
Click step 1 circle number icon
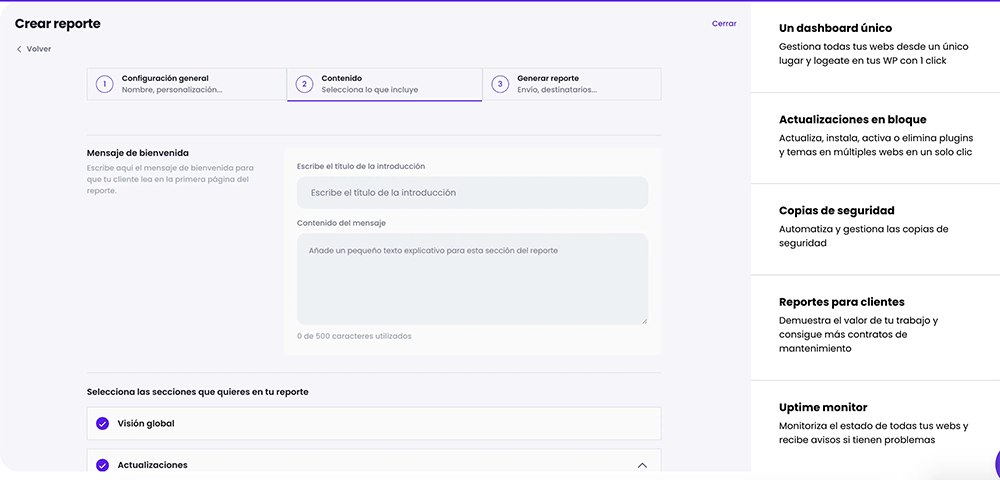105,84
